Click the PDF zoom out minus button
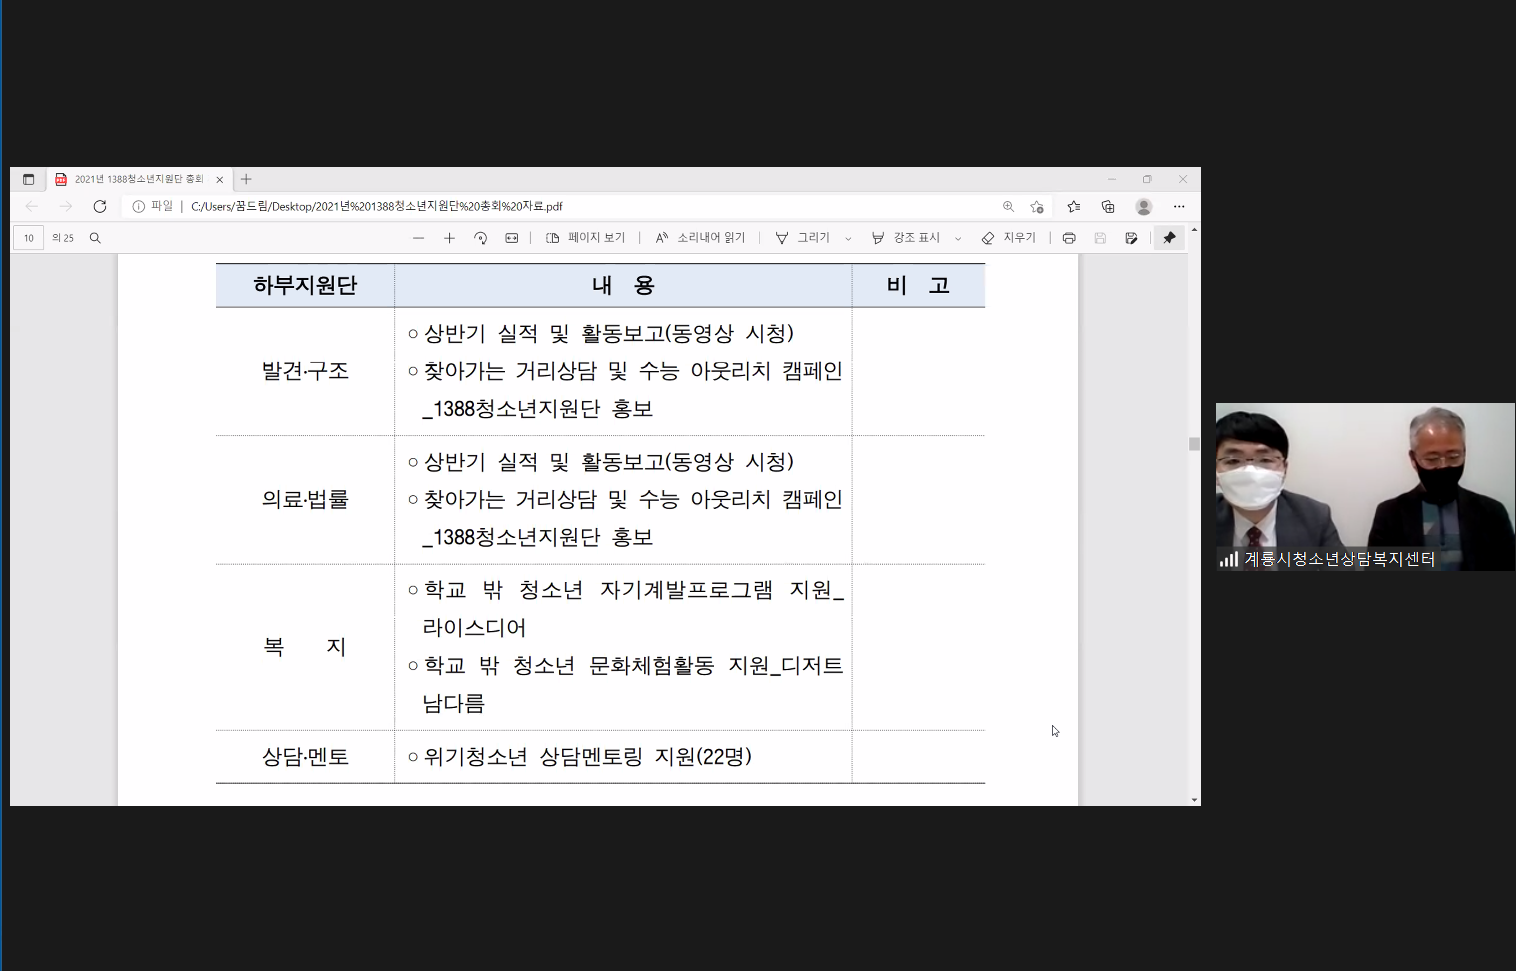Image resolution: width=1516 pixels, height=971 pixels. pos(418,238)
